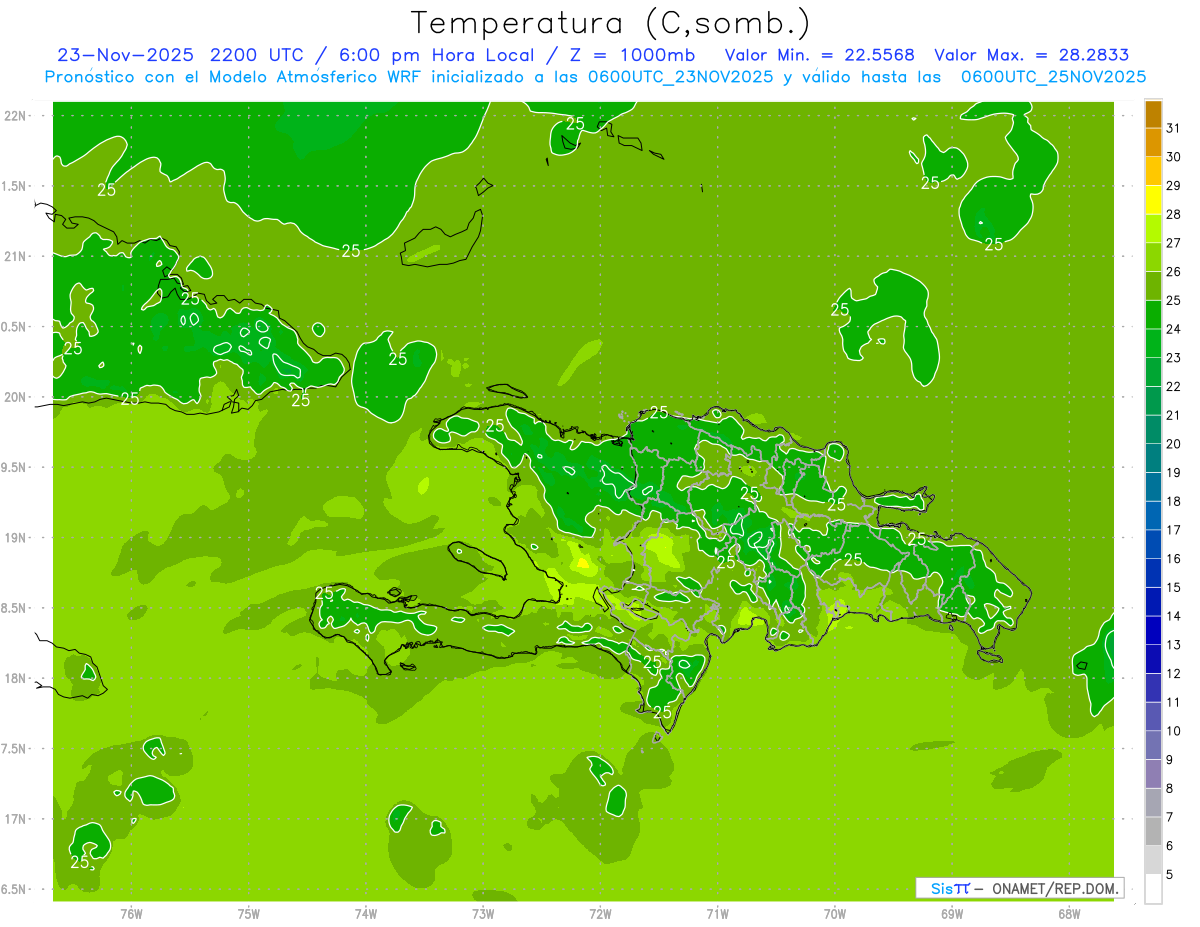1200x927 pixels.
Task: Click the "8.5N" latitude tick label
Action: point(15,608)
